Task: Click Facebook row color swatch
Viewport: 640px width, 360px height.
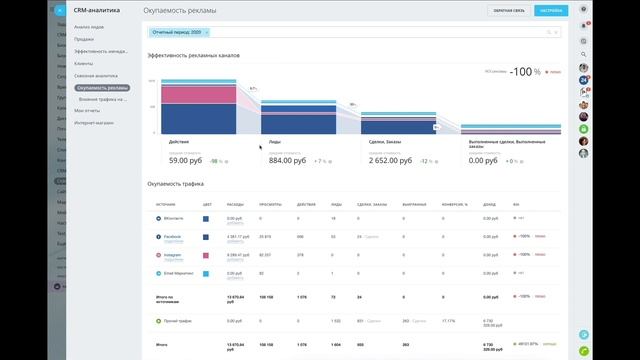Action: coord(206,237)
